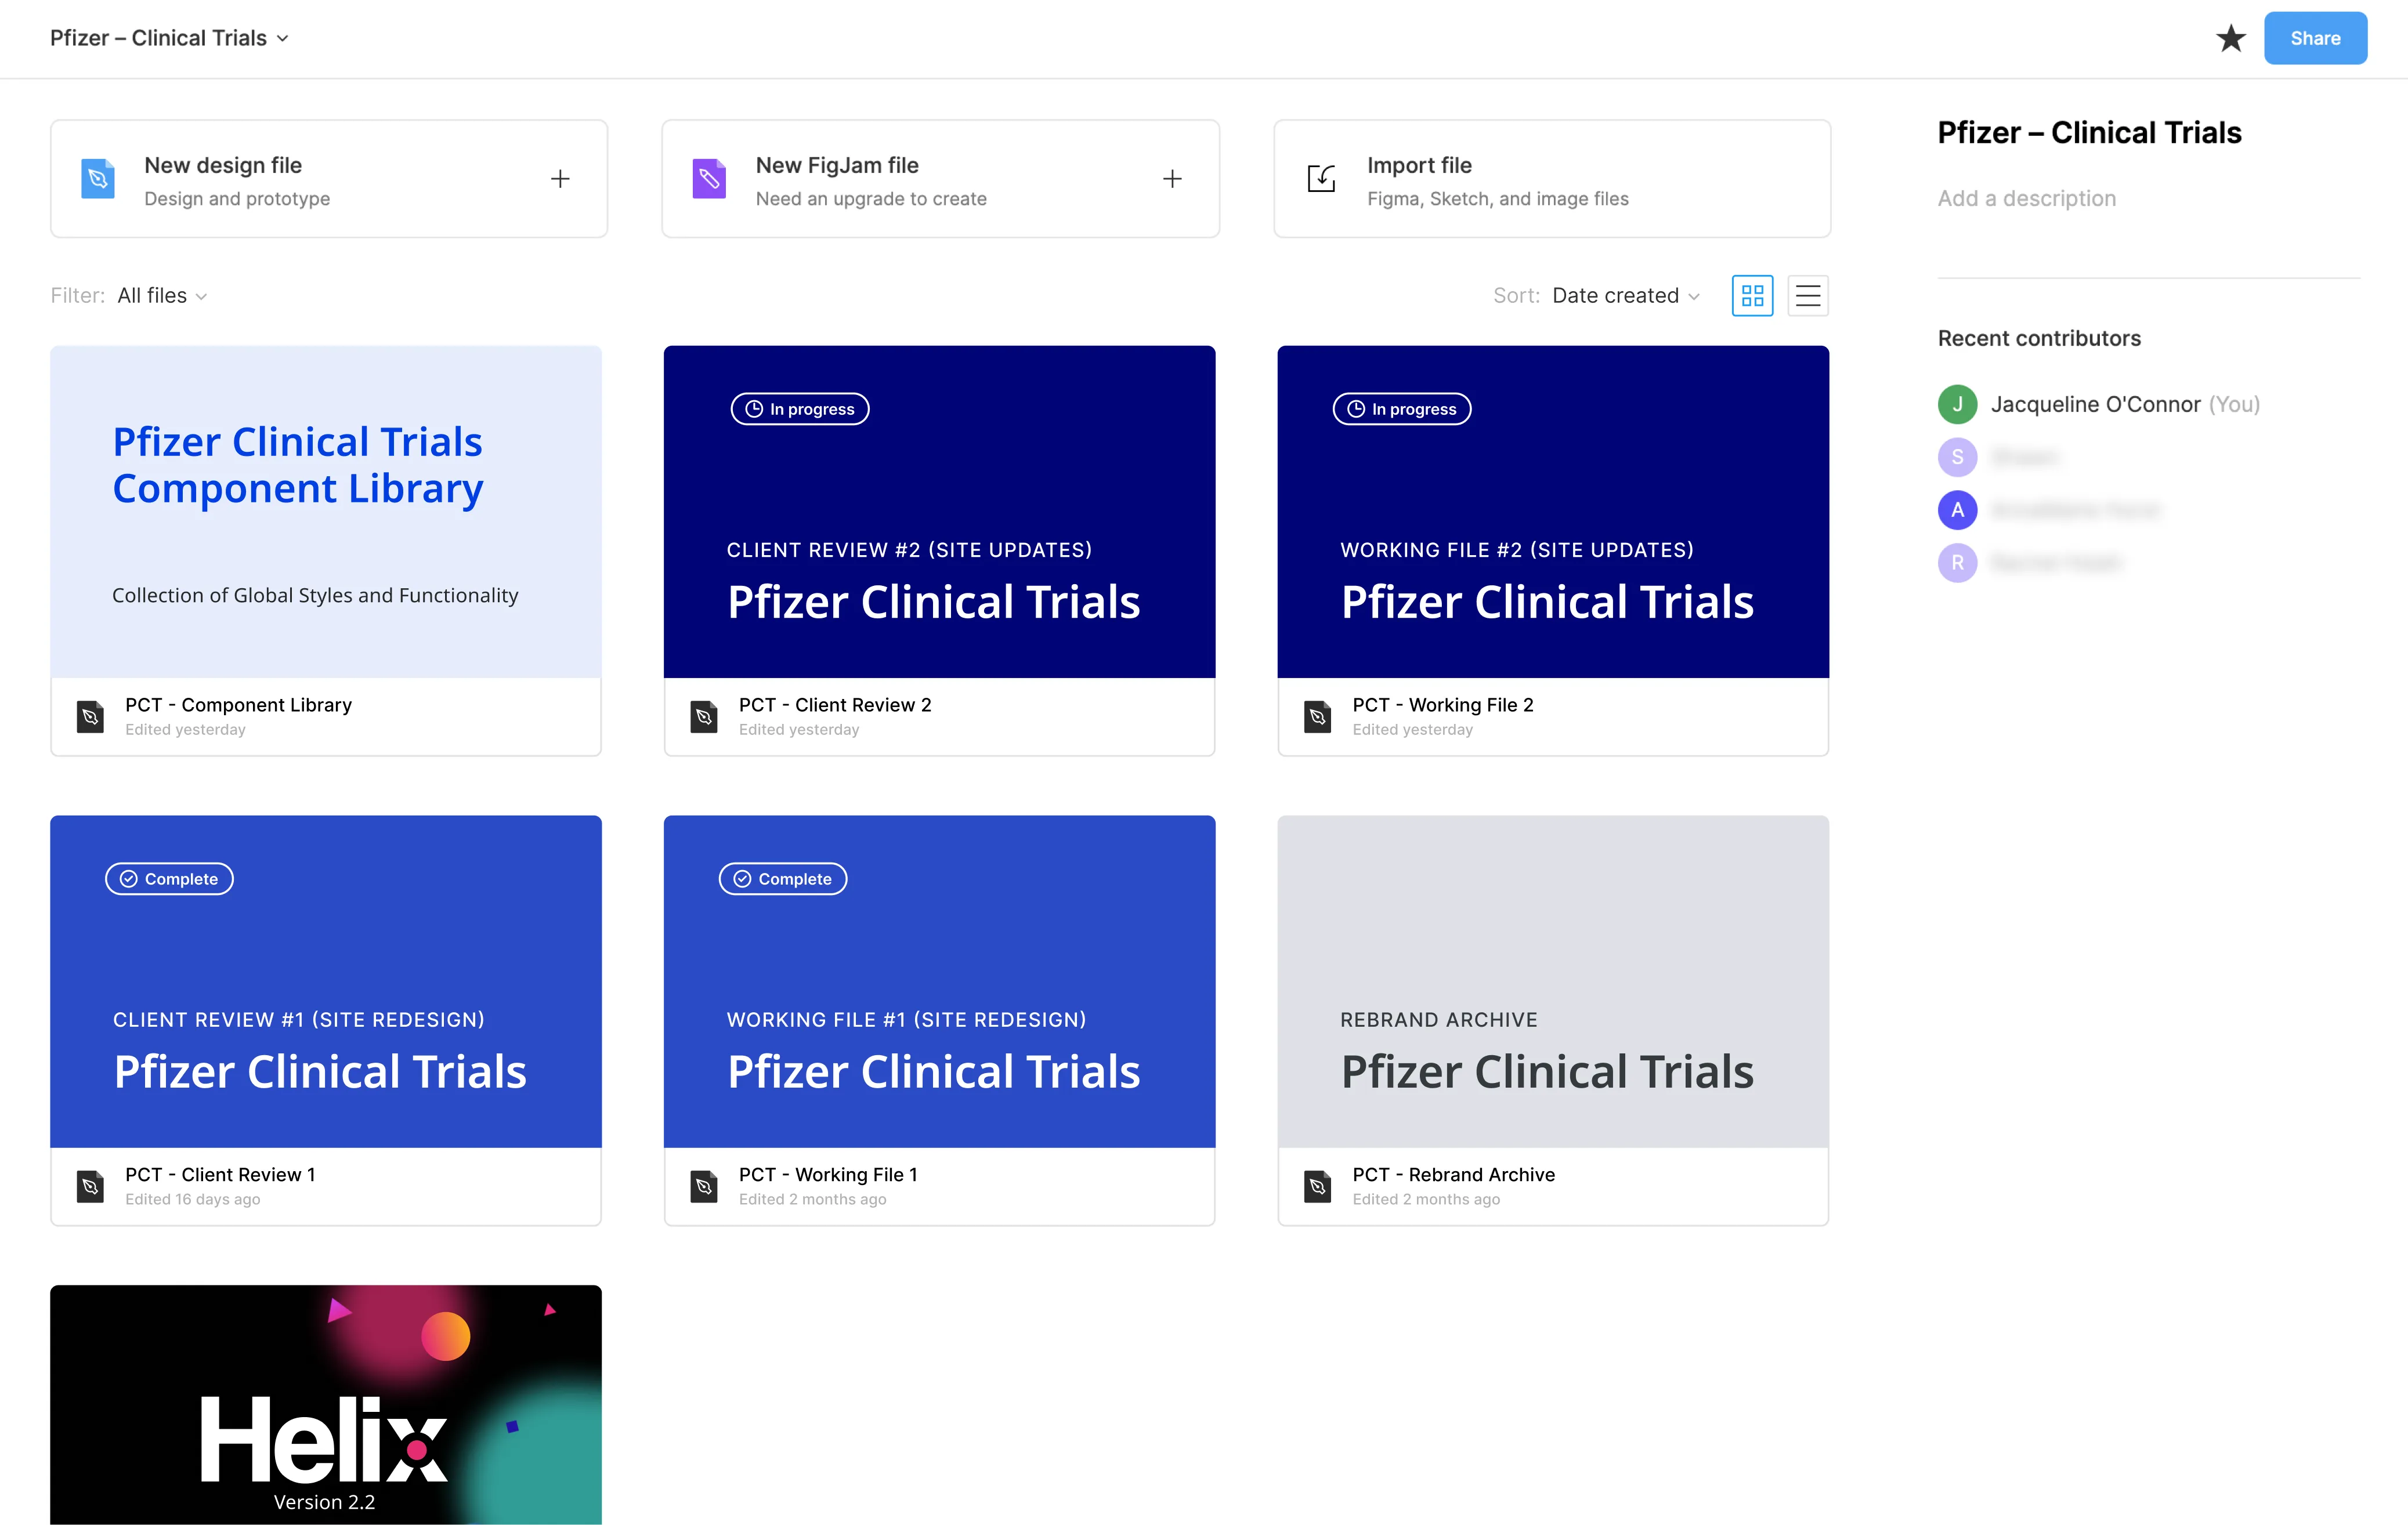The height and width of the screenshot is (1525, 2408).
Task: Select the PCT - Client Review 1 file name
Action: point(220,1174)
